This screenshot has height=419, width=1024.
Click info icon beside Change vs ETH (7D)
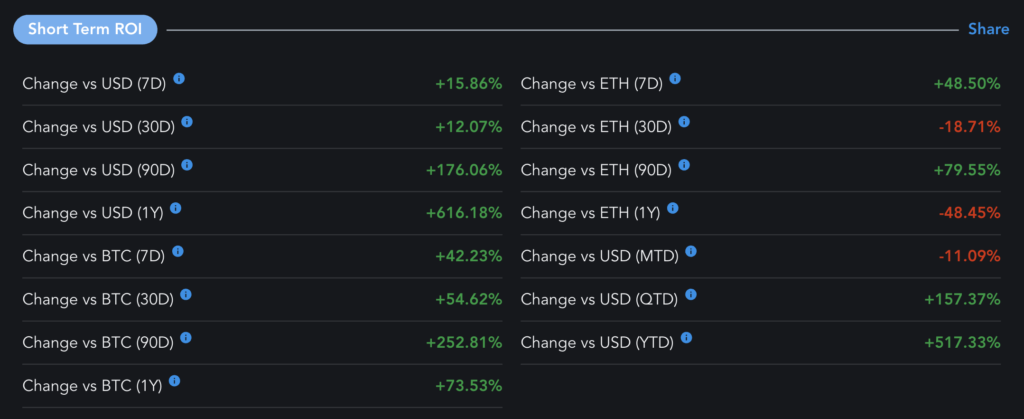coord(676,78)
